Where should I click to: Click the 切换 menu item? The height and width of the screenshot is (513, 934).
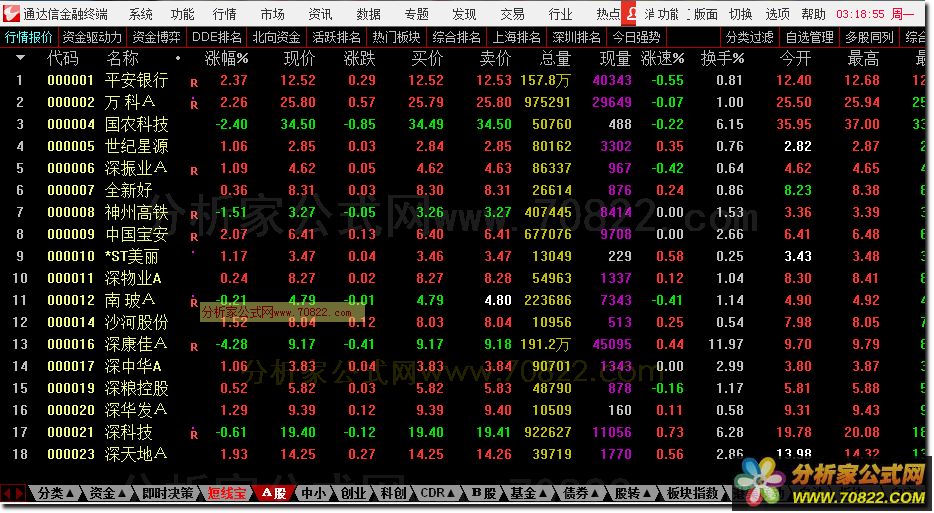pos(740,14)
